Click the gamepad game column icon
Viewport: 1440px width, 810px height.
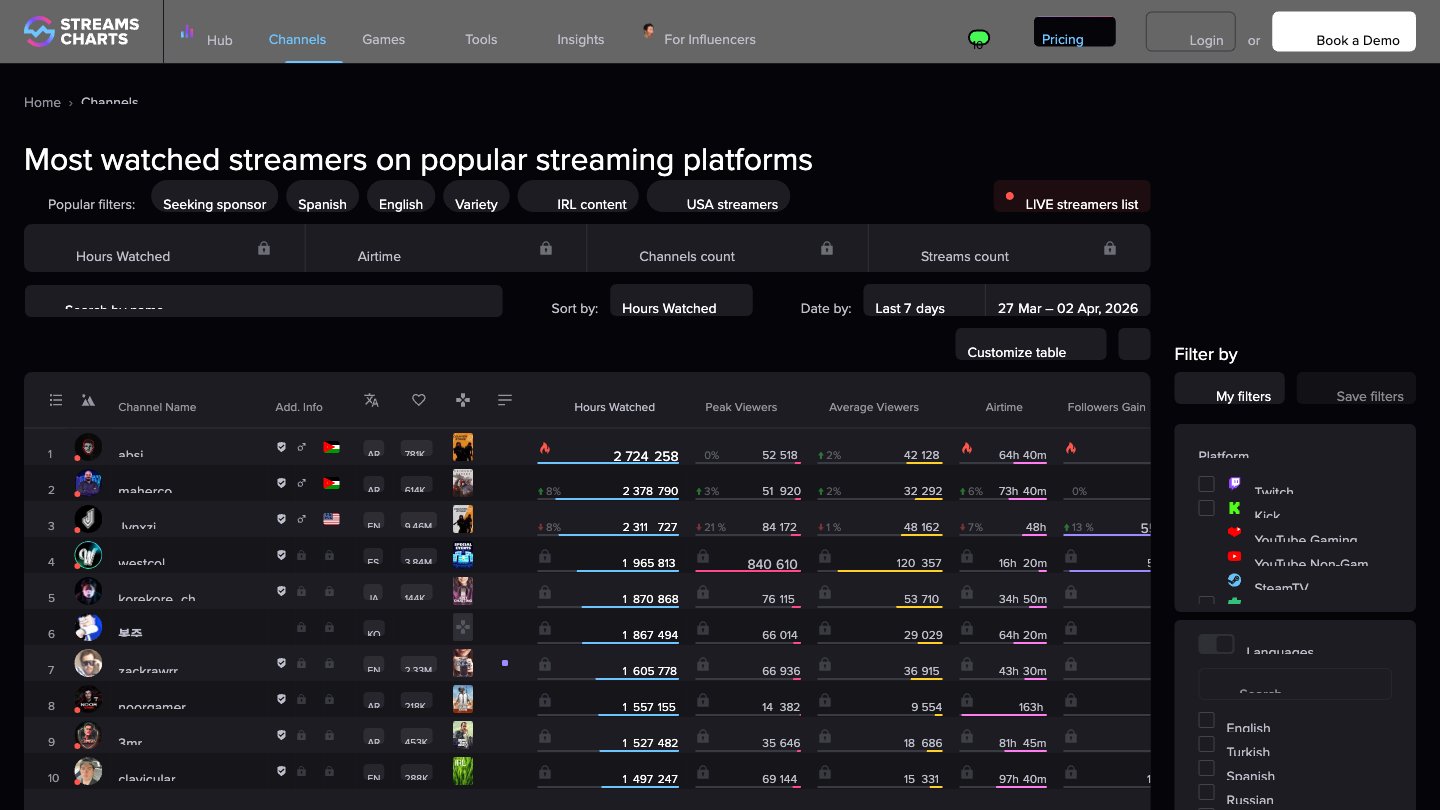pos(463,400)
